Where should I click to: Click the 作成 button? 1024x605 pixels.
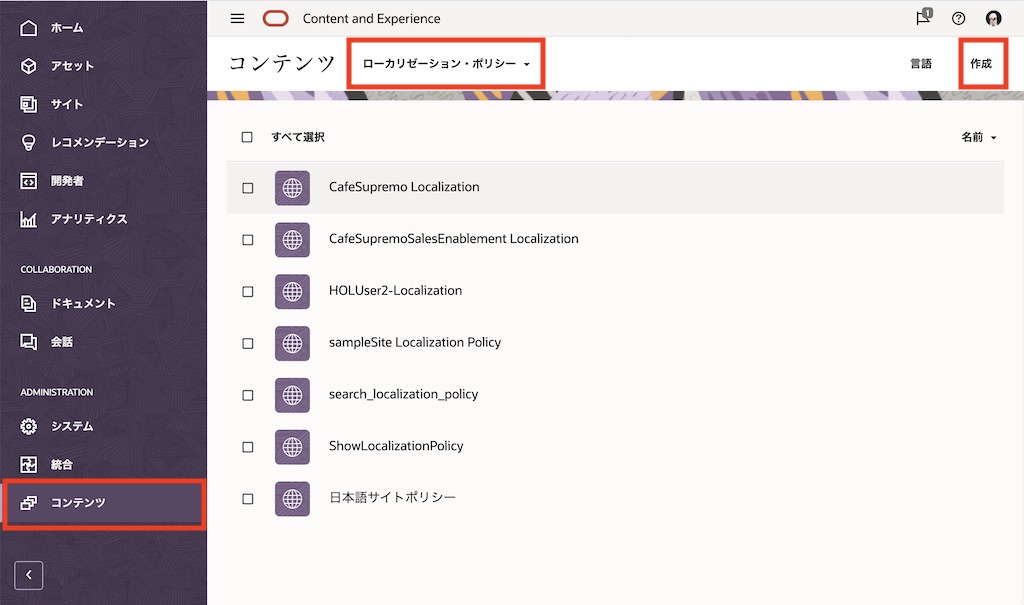tap(980, 64)
